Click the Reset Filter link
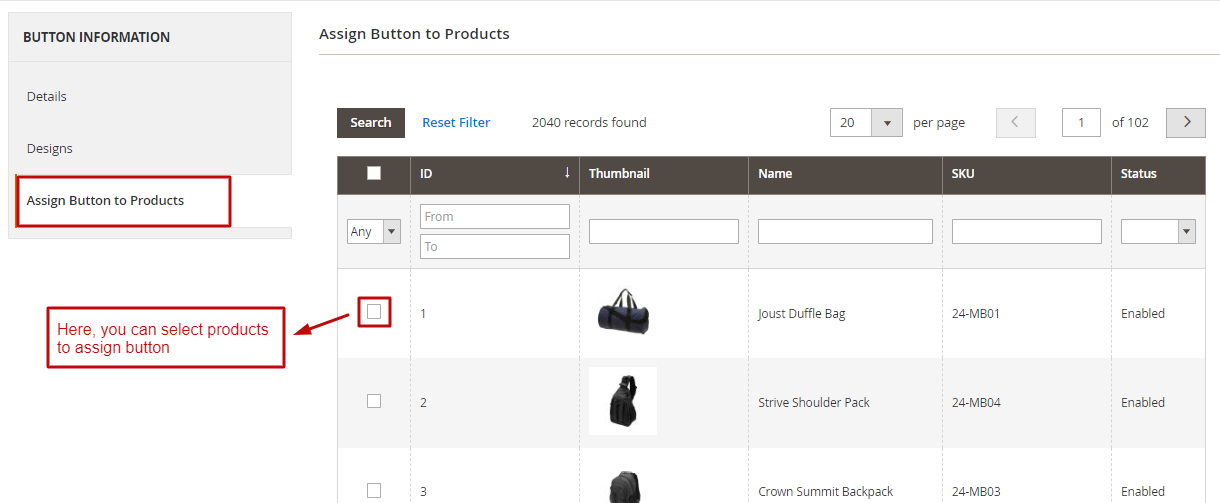Viewport: 1220px width, 503px height. pyautogui.click(x=456, y=122)
